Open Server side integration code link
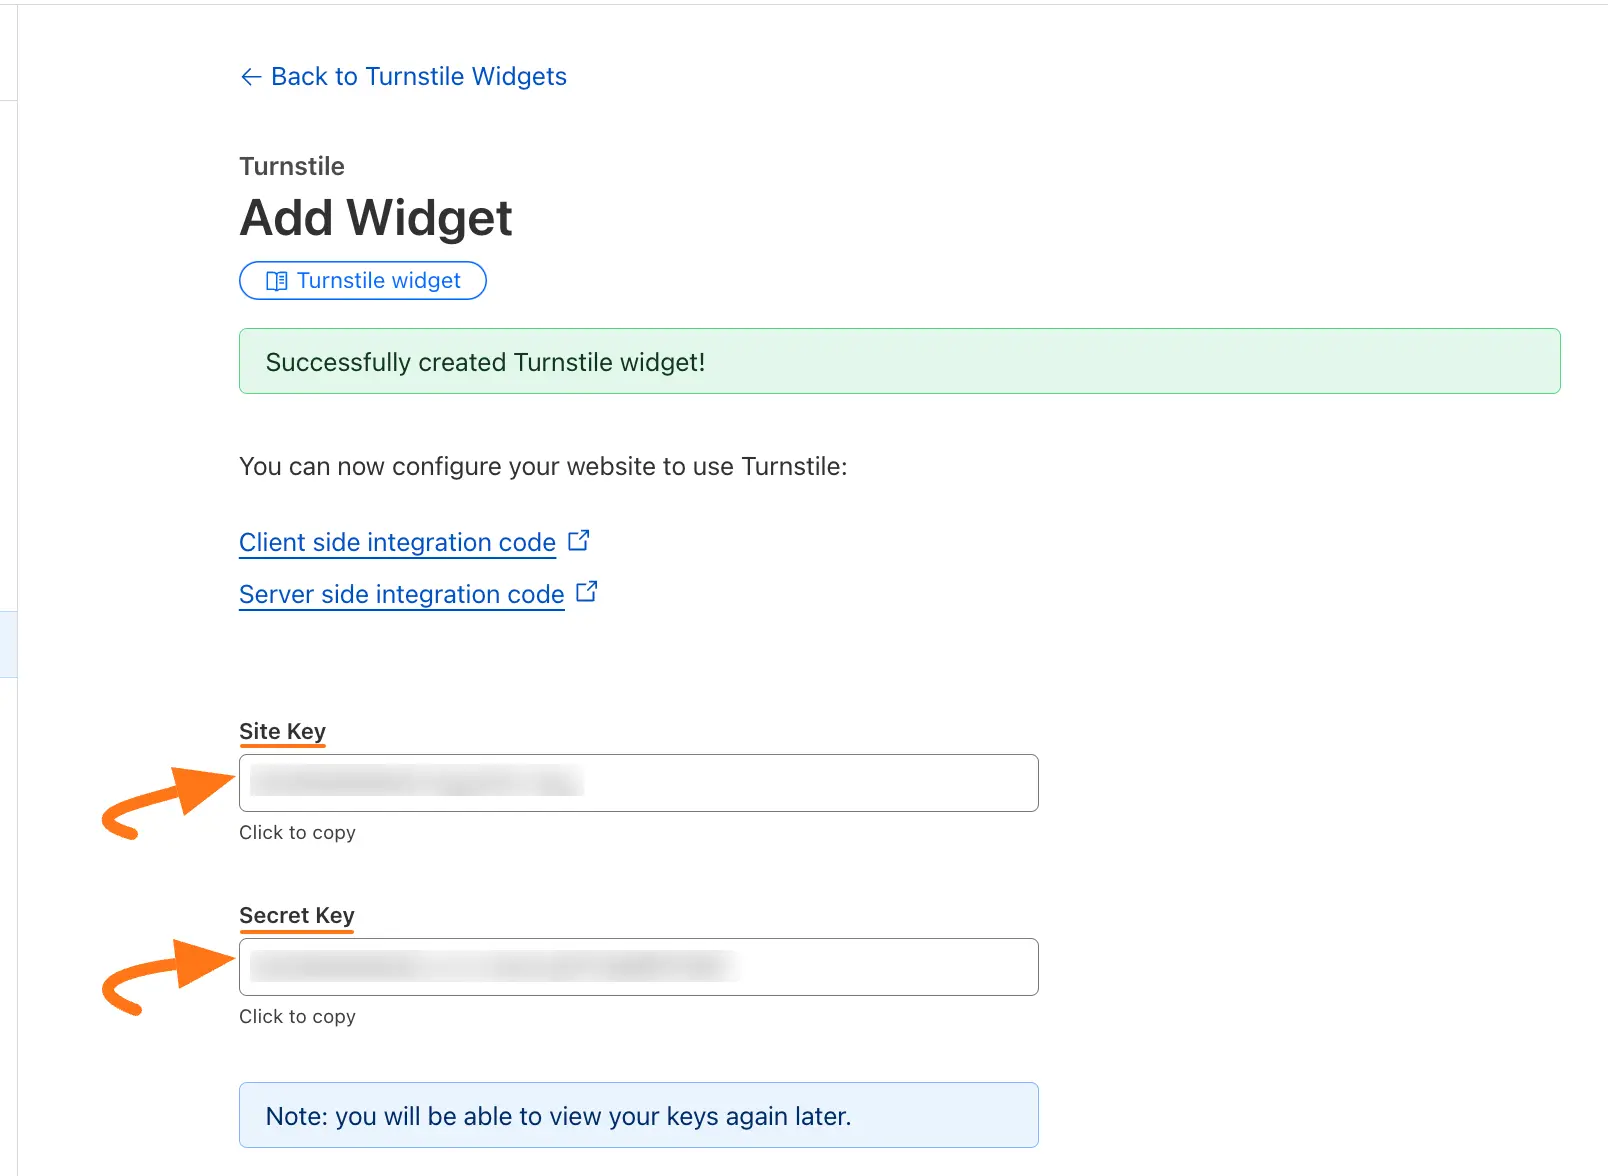The width and height of the screenshot is (1608, 1176). [x=401, y=594]
